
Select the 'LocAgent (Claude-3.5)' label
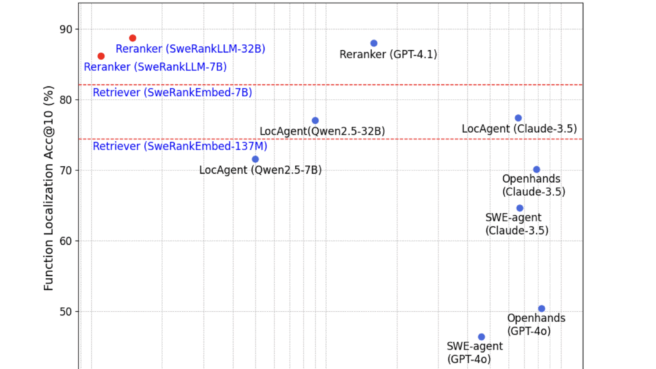tap(519, 129)
